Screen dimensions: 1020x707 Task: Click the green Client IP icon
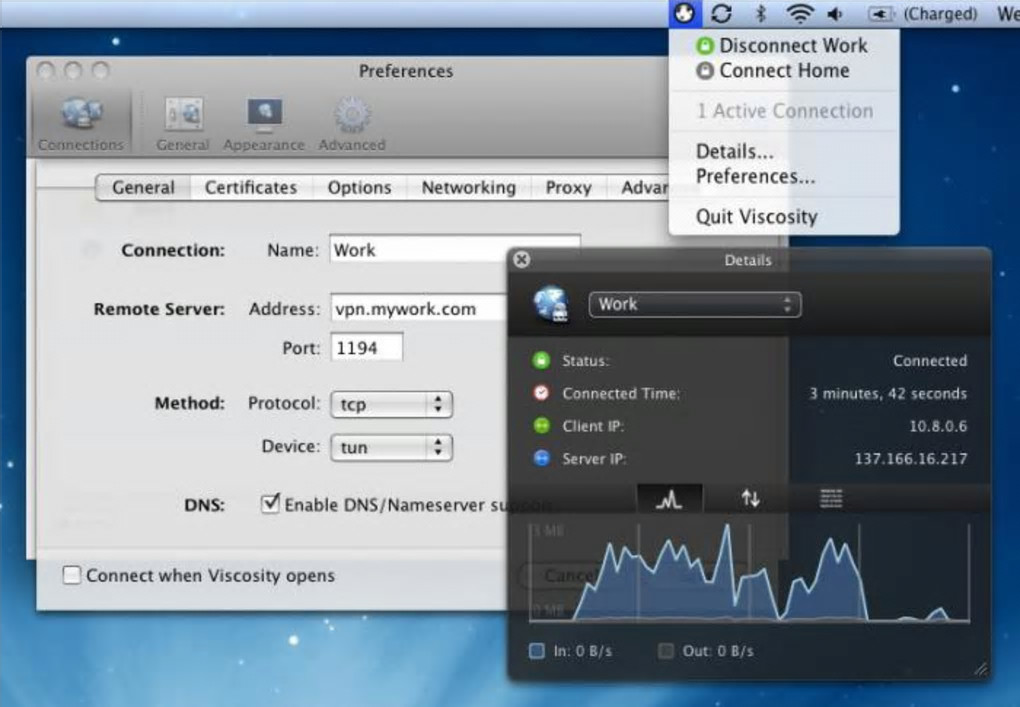point(541,426)
